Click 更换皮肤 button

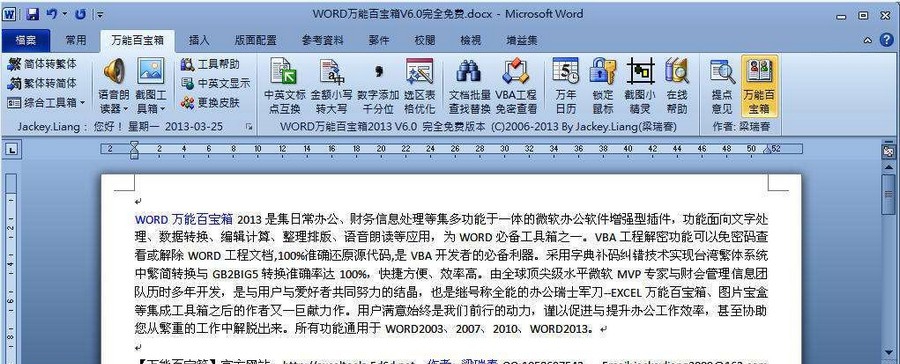tap(210, 103)
